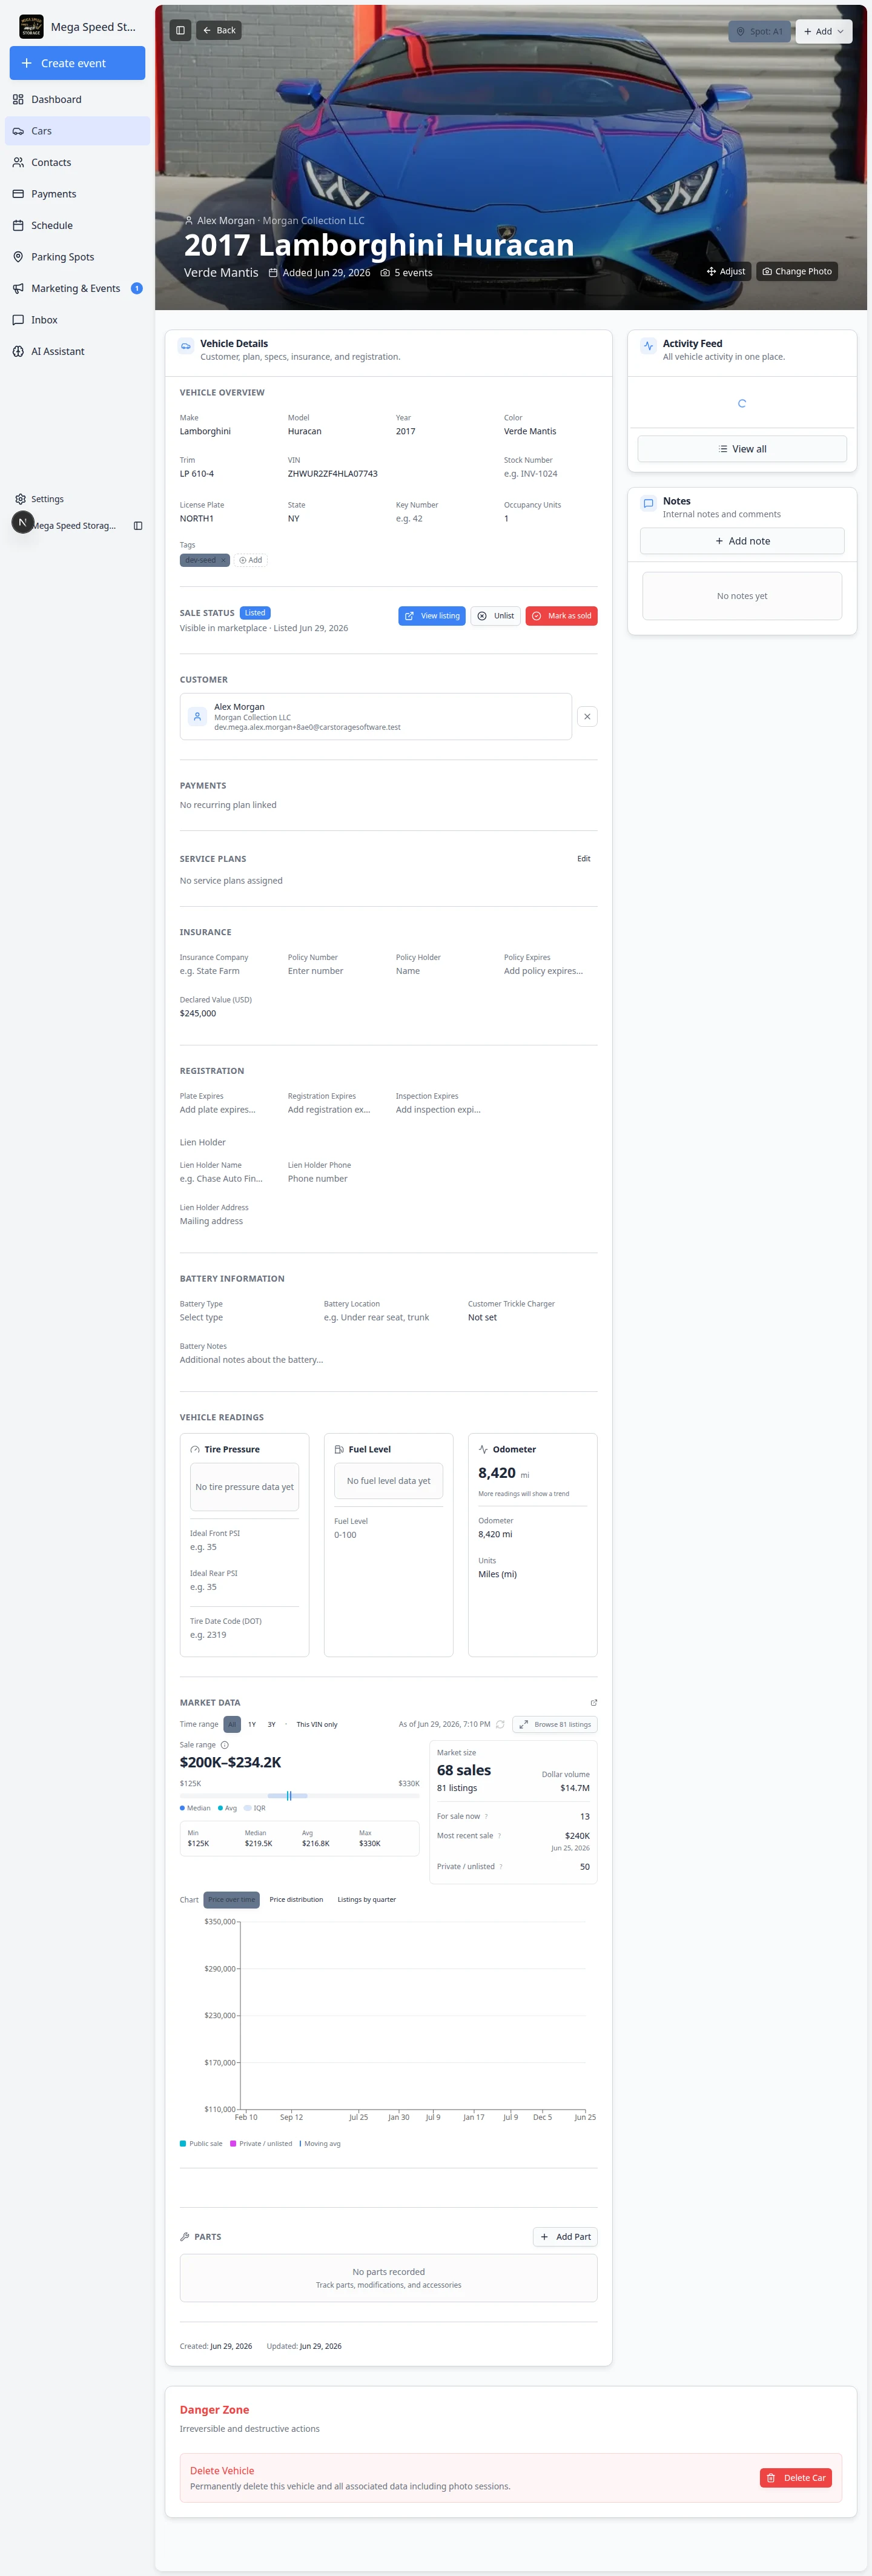Viewport: 872px width, 2576px height.
Task: Click the Vehicle Details car icon
Action: [186, 346]
